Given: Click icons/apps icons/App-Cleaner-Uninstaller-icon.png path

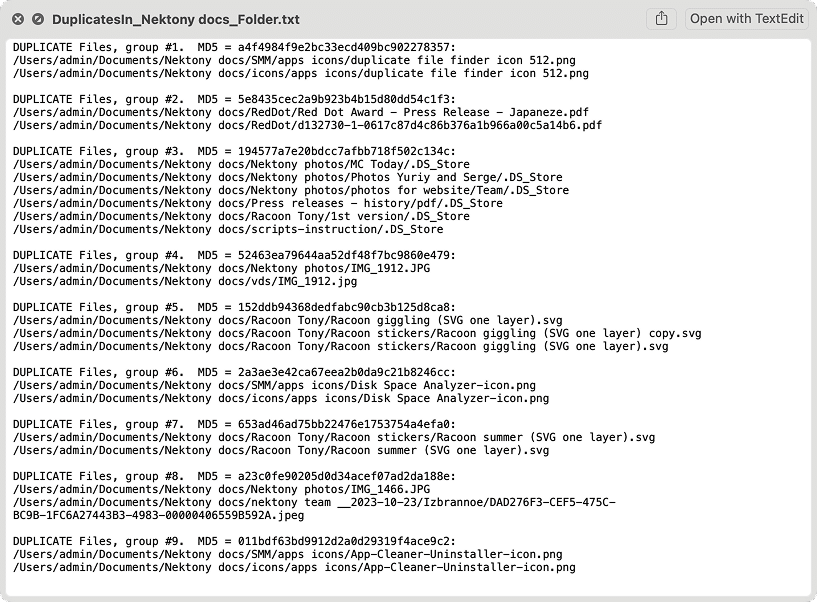Looking at the screenshot, I should coord(294,568).
